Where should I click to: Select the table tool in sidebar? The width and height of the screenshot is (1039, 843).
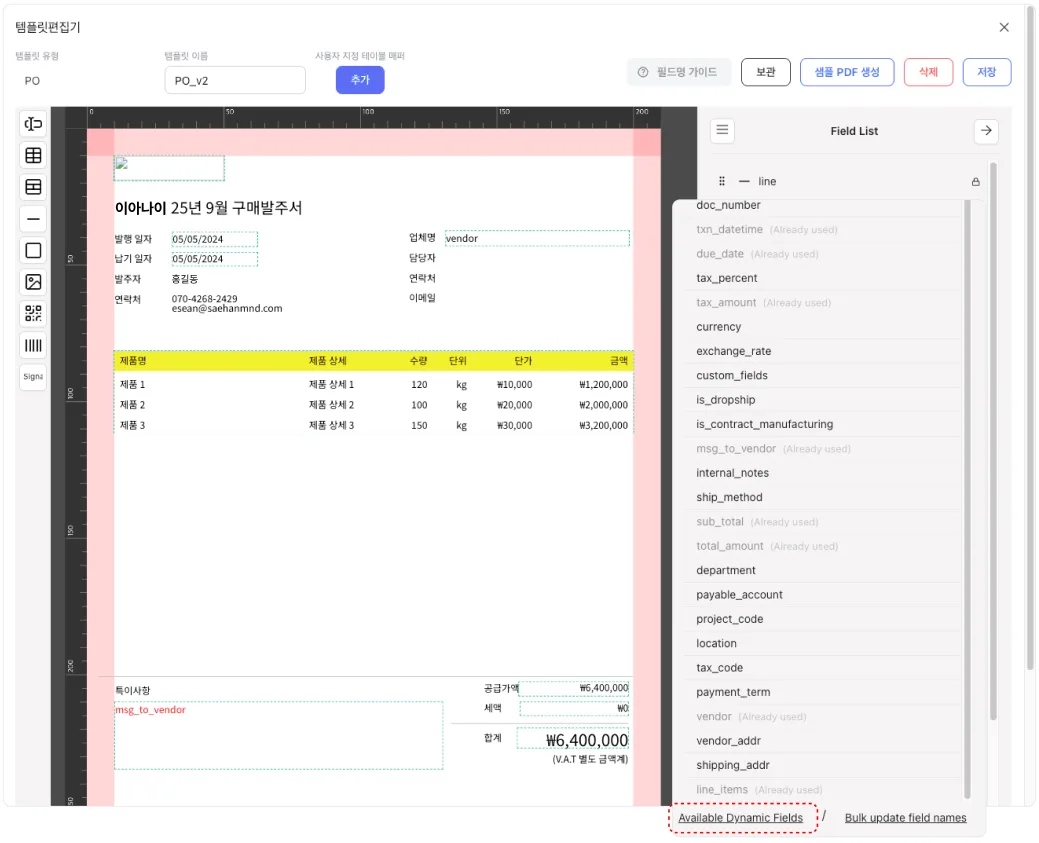(33, 155)
